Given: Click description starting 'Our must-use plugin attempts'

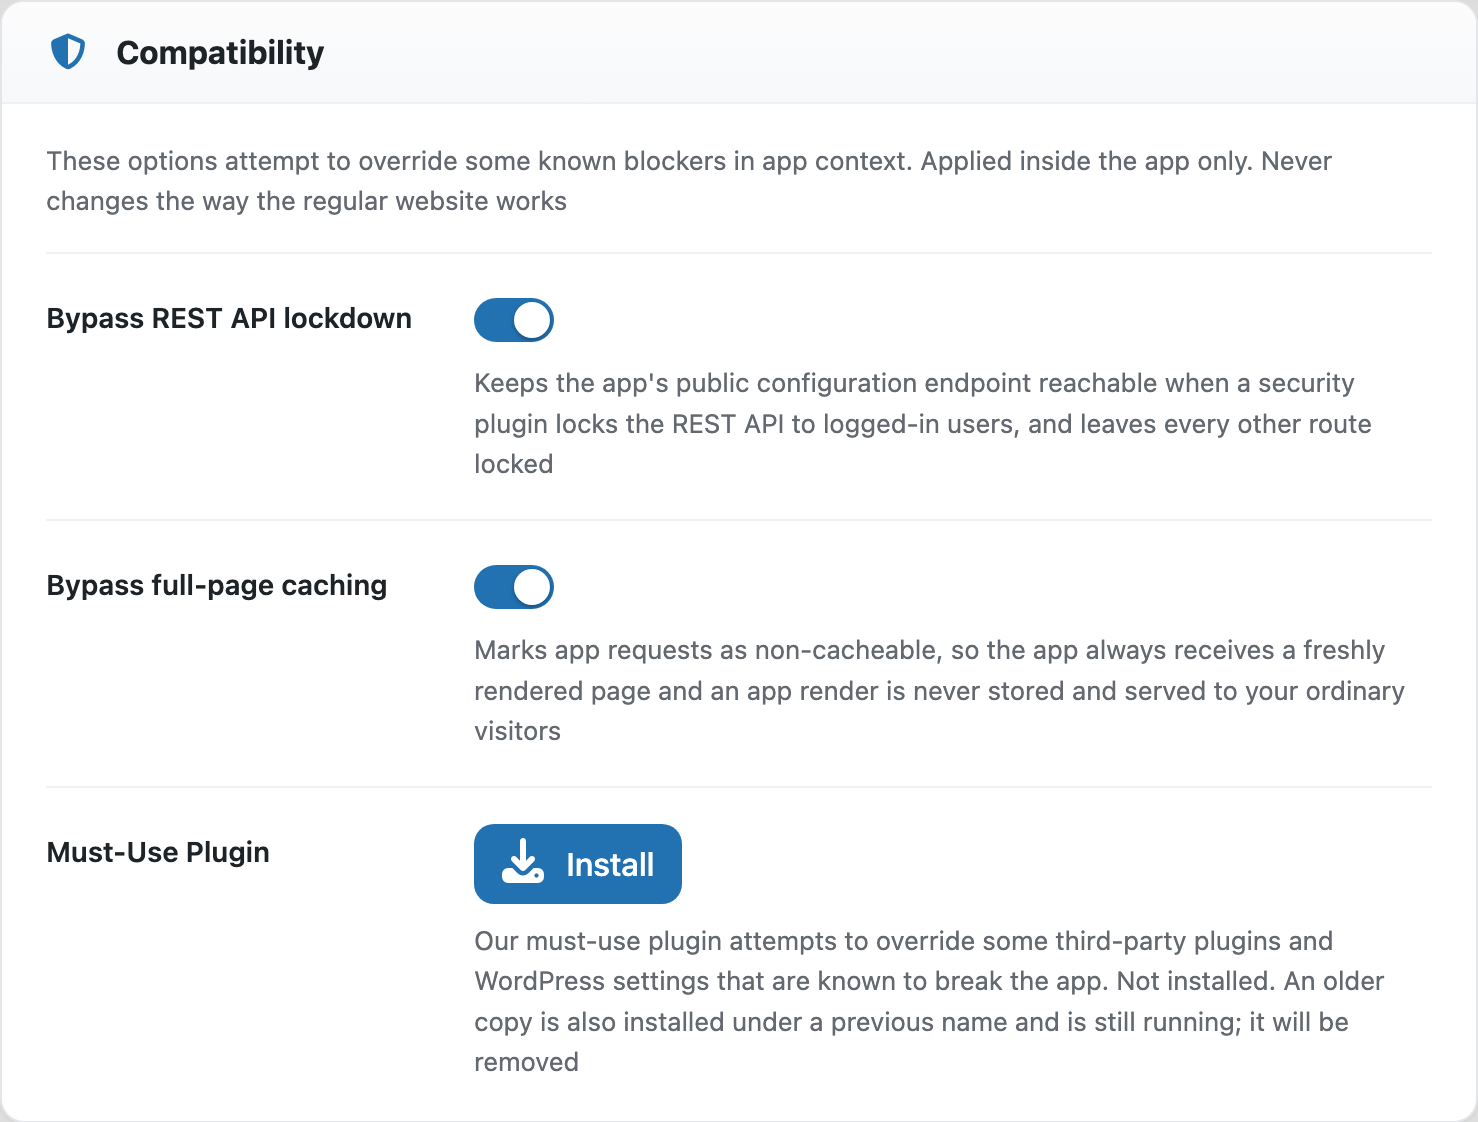Looking at the screenshot, I should 929,1001.
